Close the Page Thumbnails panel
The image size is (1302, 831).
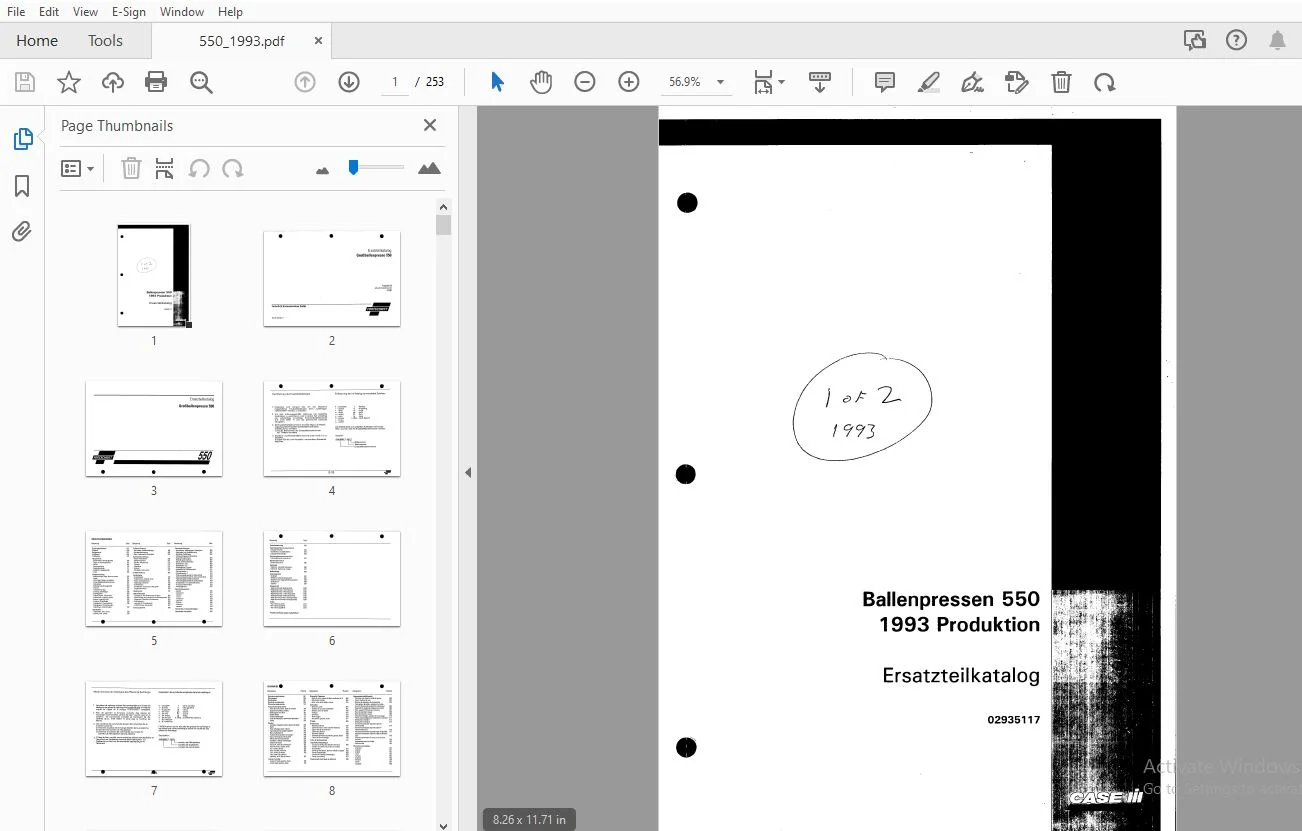point(430,125)
